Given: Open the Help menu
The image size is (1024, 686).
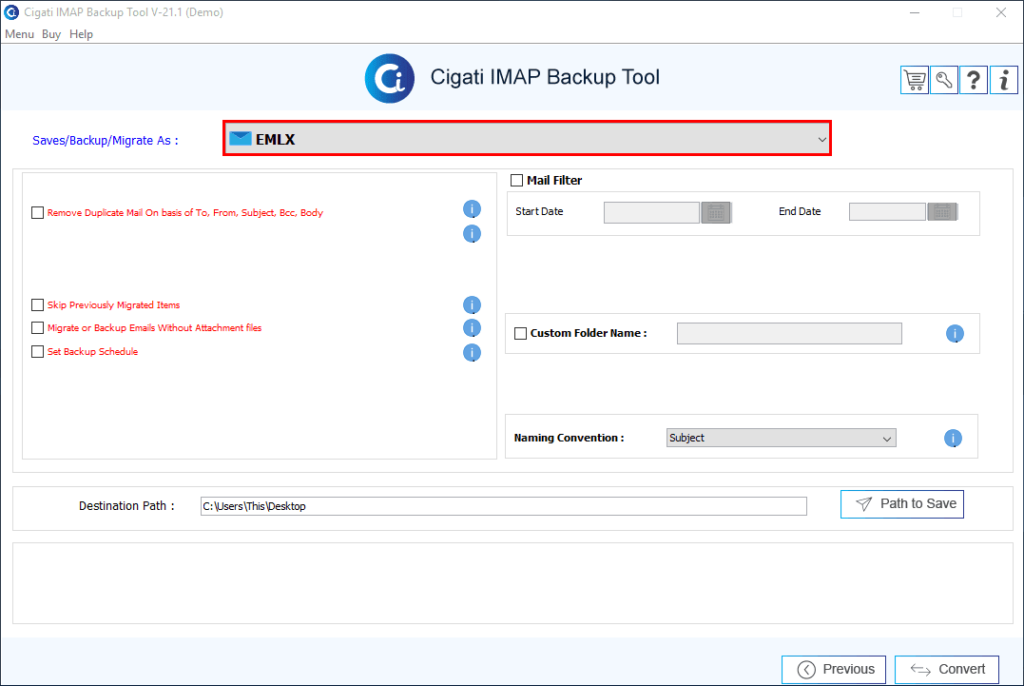Looking at the screenshot, I should [81, 34].
